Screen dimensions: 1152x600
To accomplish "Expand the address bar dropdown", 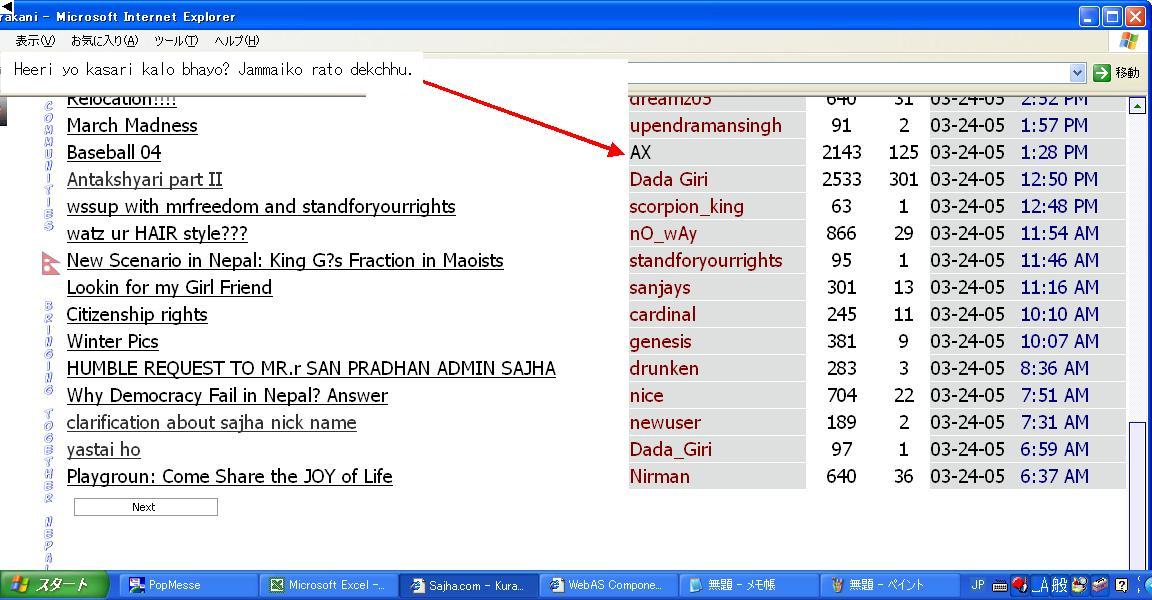I will [x=1077, y=72].
